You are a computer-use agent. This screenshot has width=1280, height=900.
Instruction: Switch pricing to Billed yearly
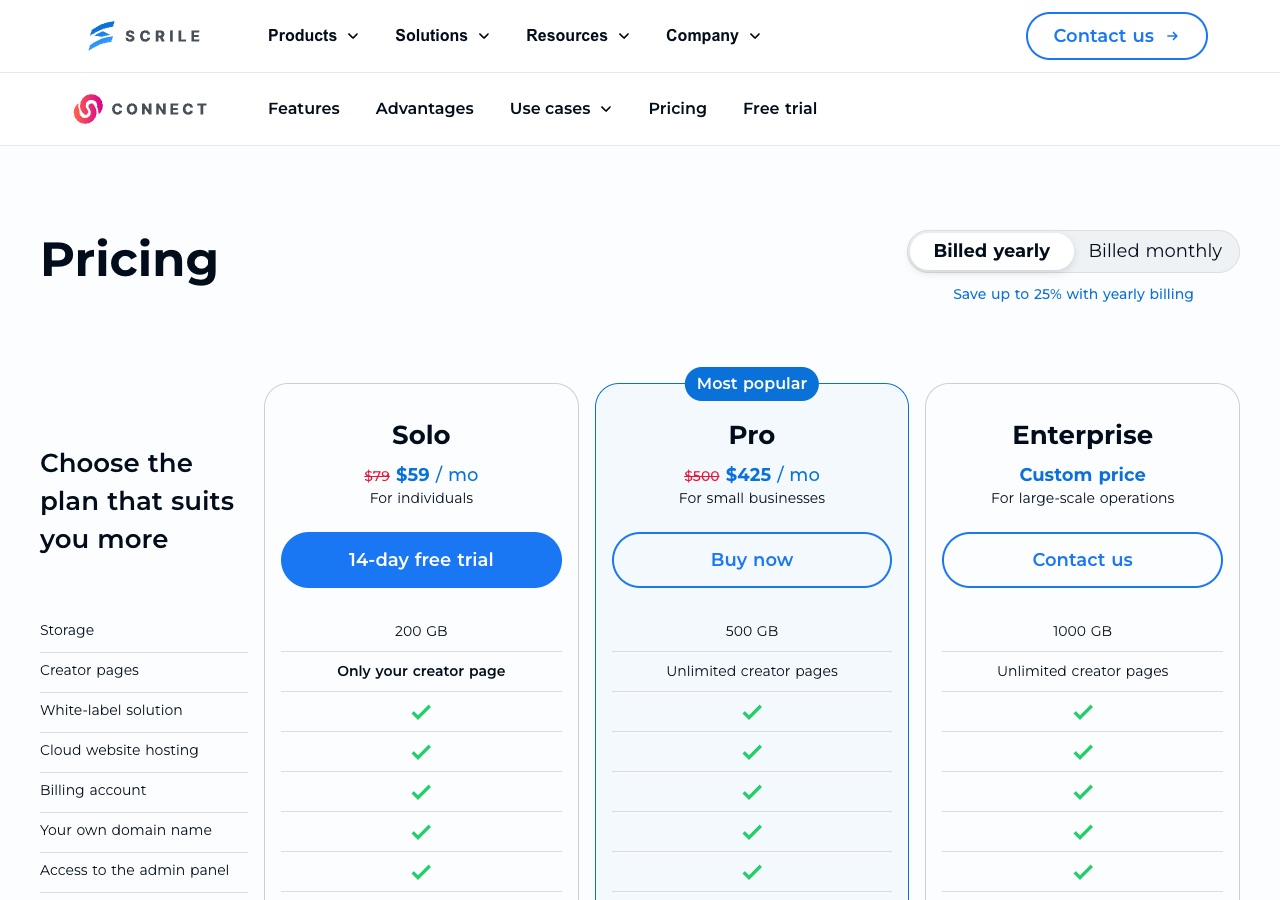pyautogui.click(x=992, y=251)
